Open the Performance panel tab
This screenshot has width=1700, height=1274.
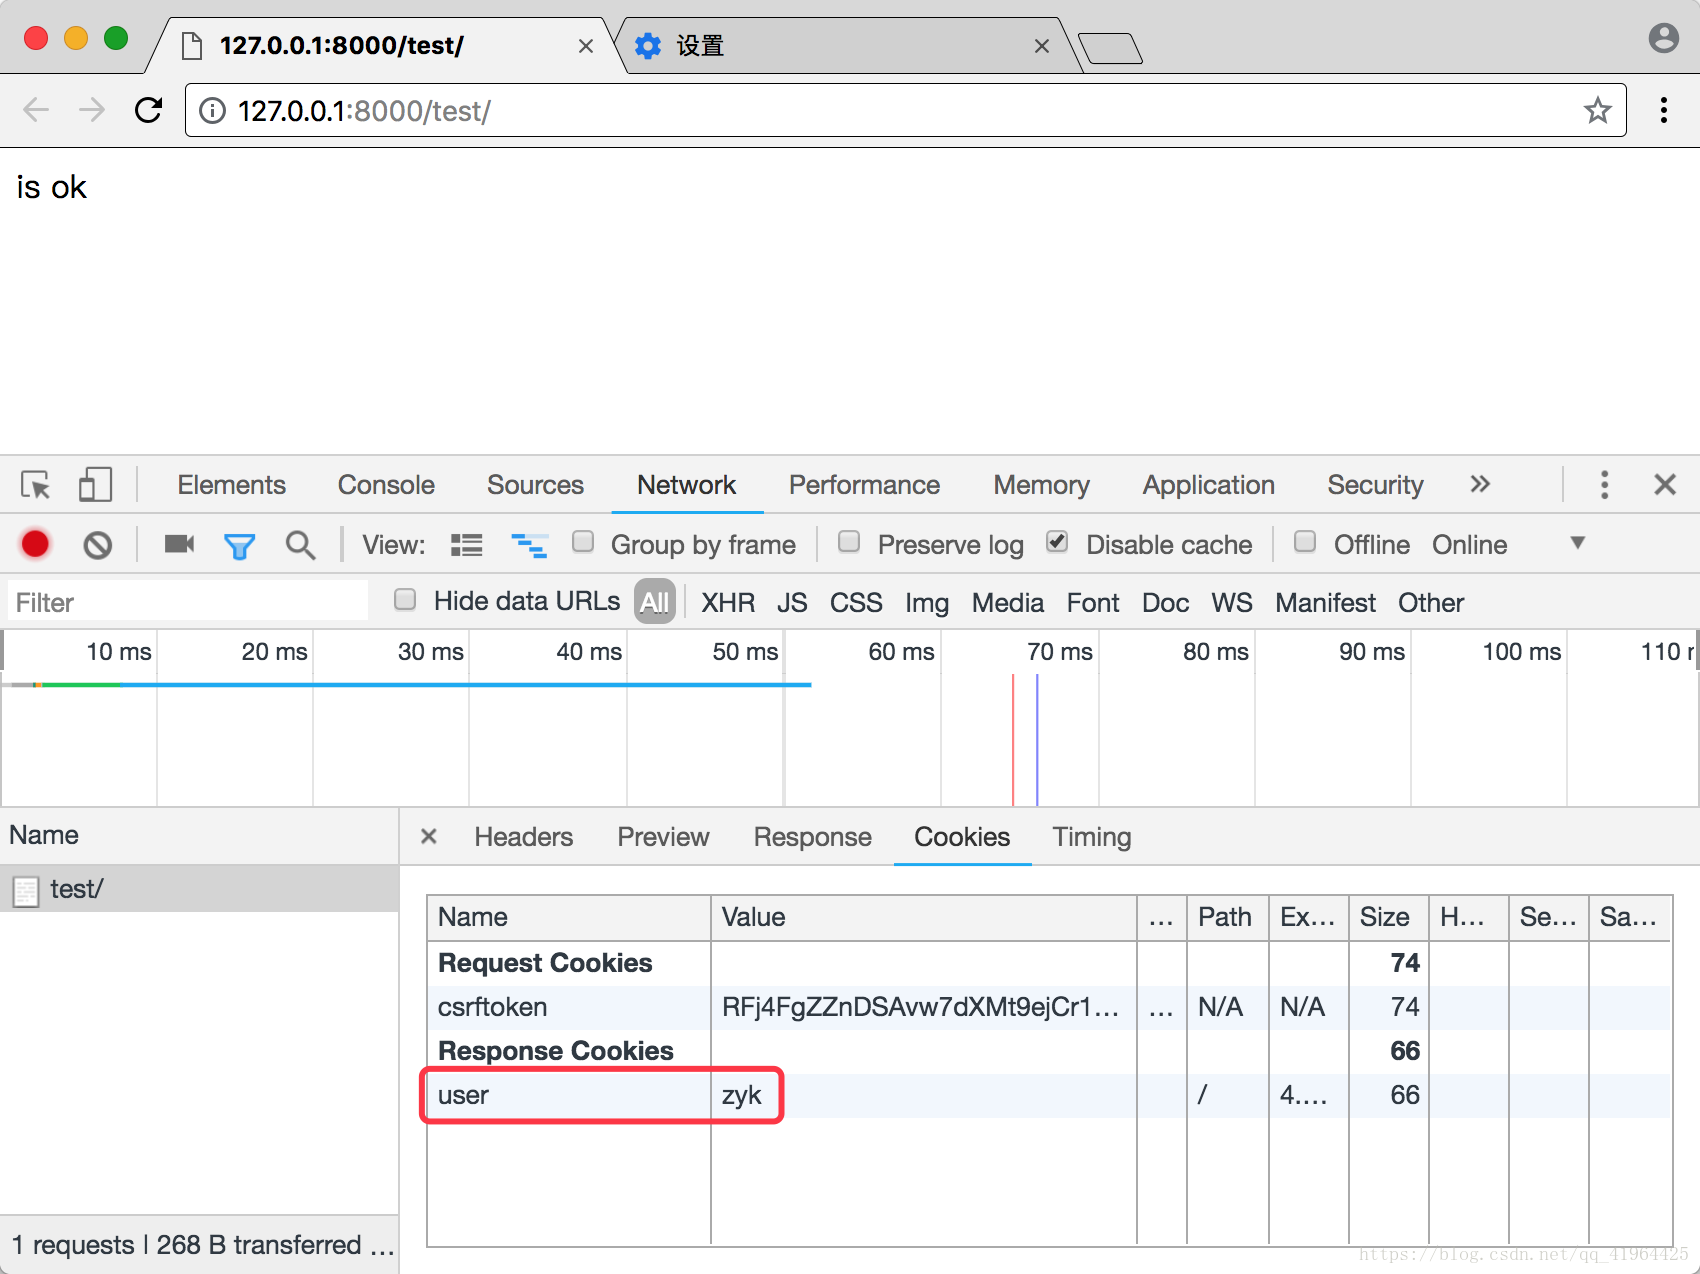tap(864, 485)
